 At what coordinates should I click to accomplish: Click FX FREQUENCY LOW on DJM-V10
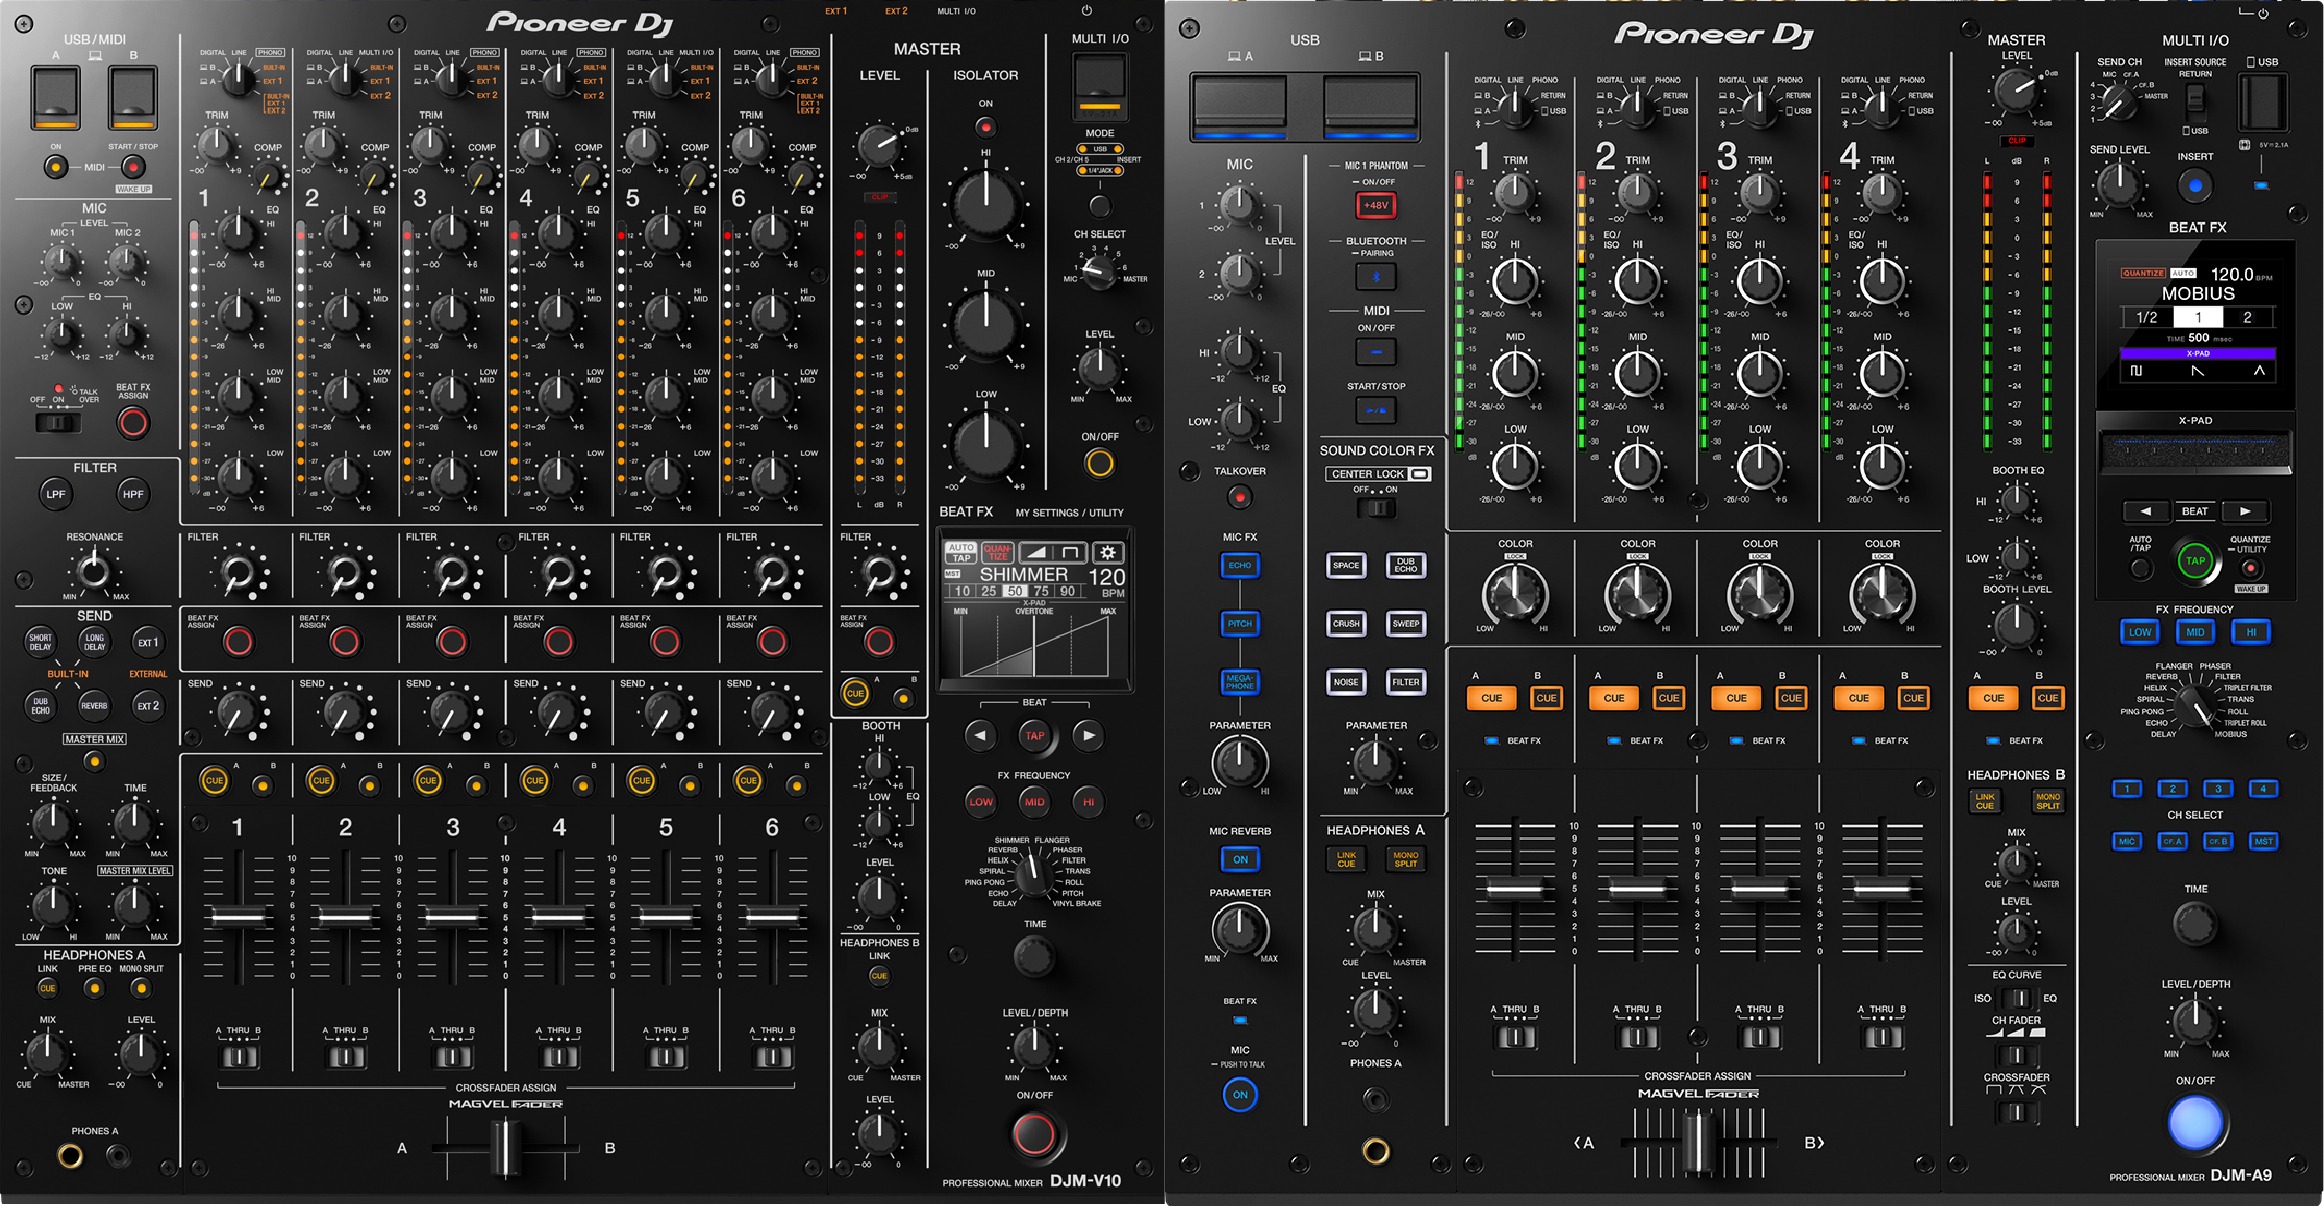[981, 801]
